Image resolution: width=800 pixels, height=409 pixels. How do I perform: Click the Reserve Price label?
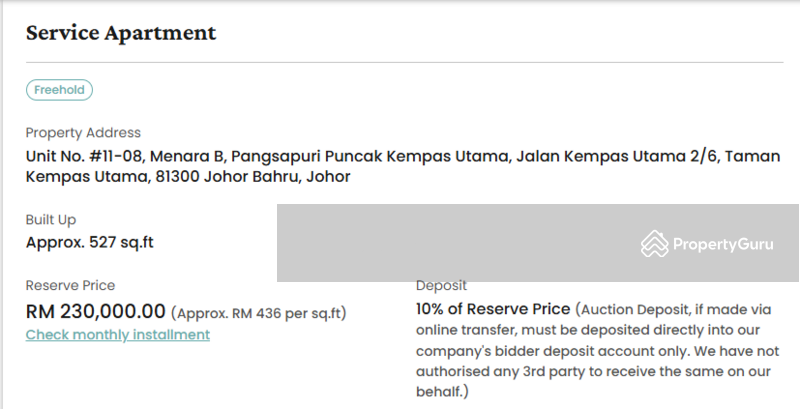[x=70, y=285]
